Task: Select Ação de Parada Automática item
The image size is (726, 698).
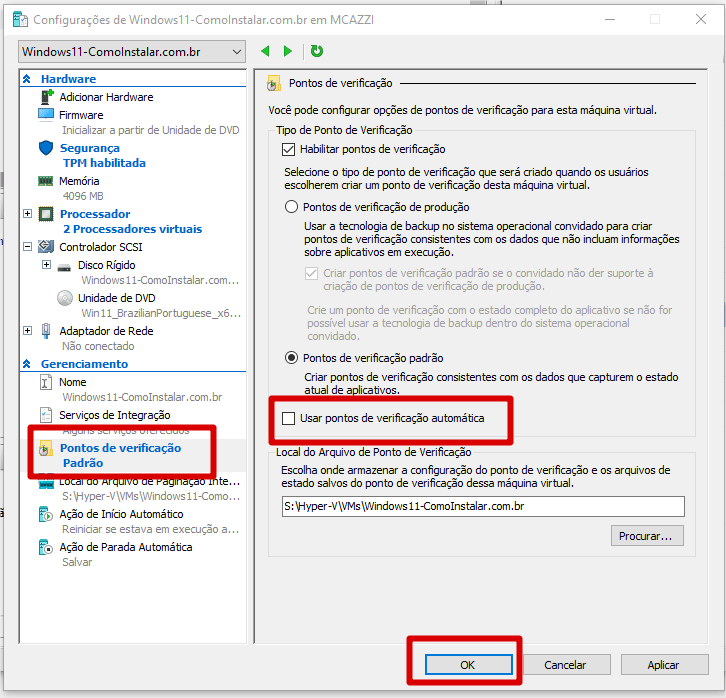Action: coord(125,547)
